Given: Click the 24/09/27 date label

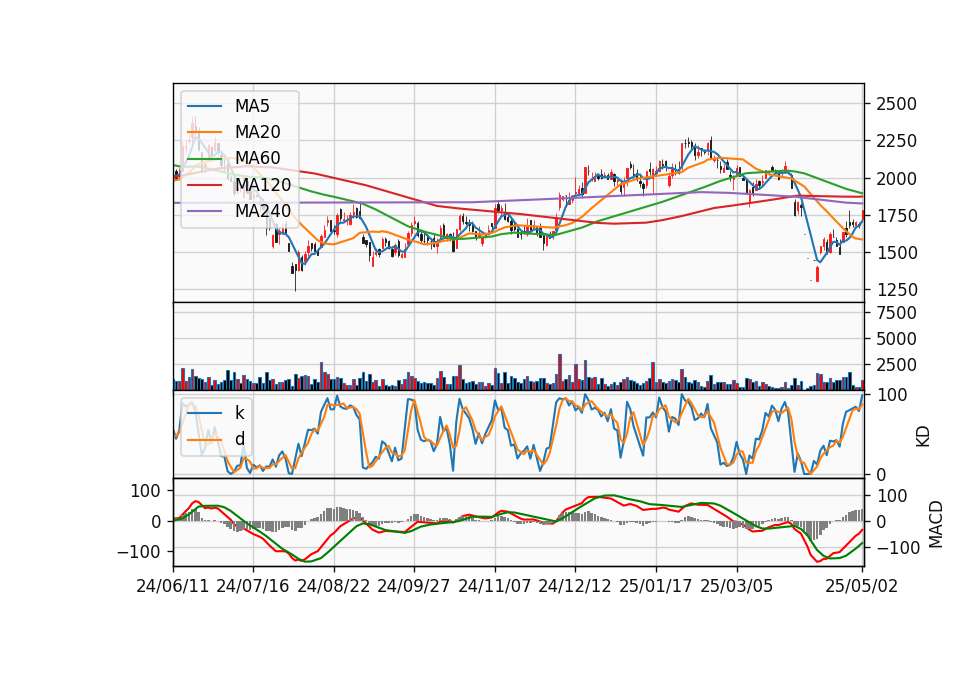Looking at the screenshot, I should coord(414,586).
